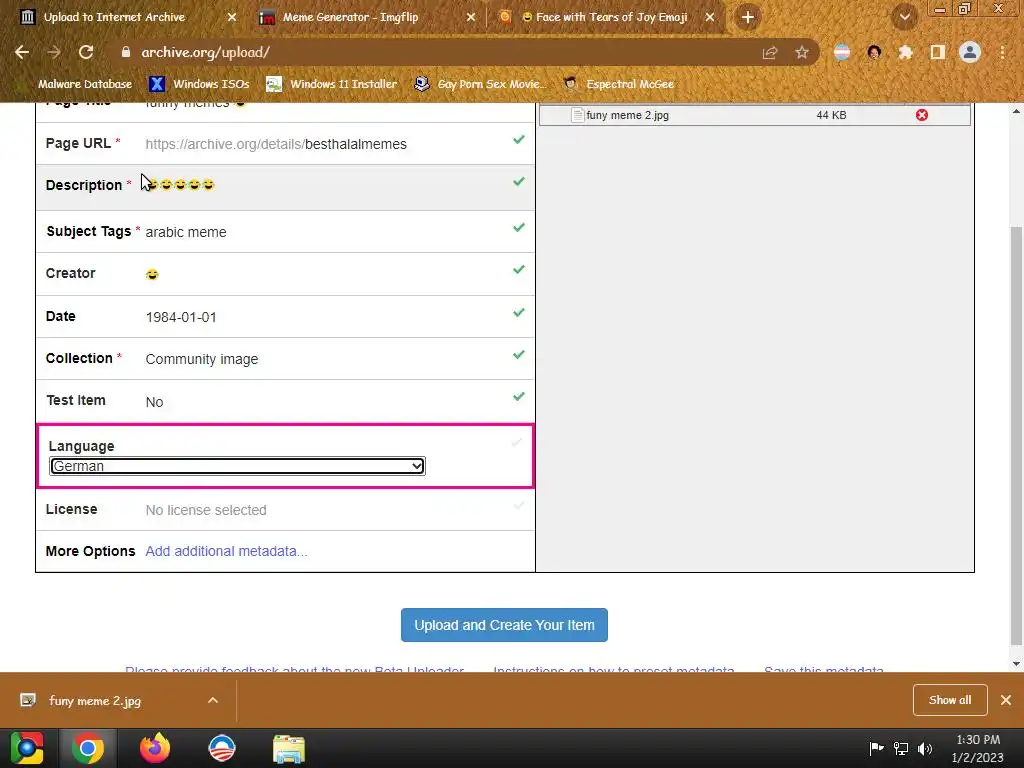Viewport: 1024px width, 768px height.
Task: Switch to Face with Tears of Joy Emoji tab
Action: point(605,17)
